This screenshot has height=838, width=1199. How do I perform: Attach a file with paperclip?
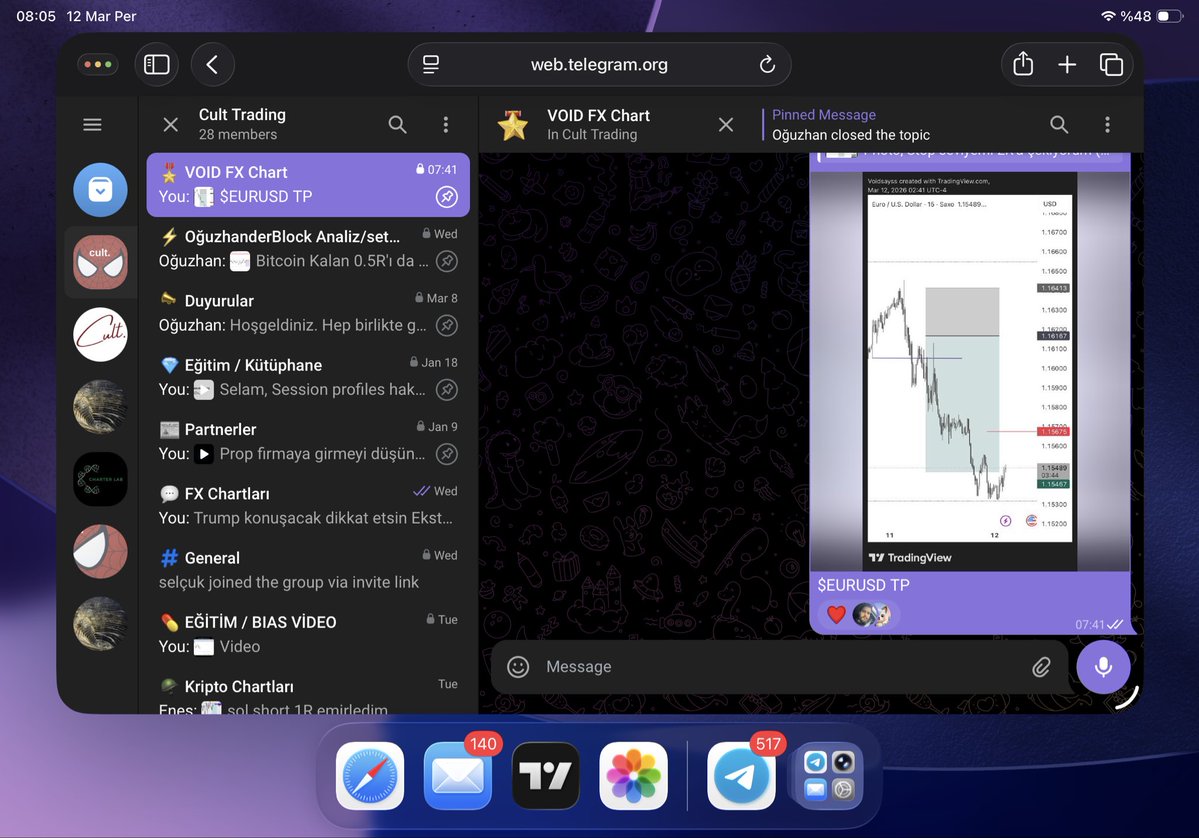[x=1041, y=667]
